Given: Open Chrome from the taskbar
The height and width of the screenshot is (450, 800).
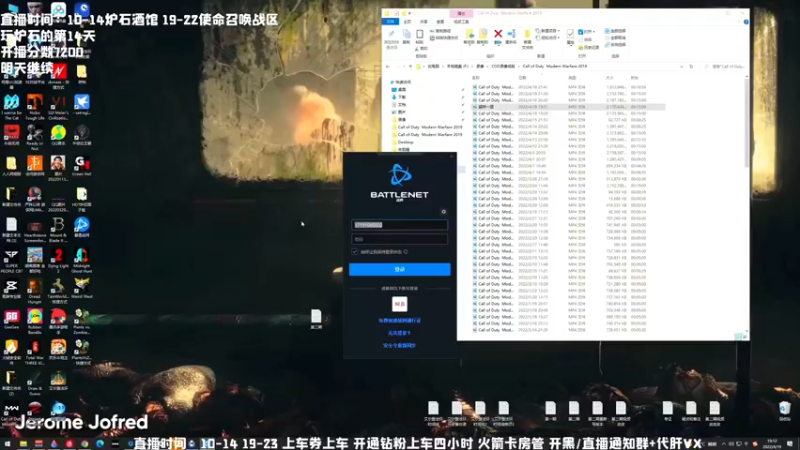Looking at the screenshot, I should [85, 444].
